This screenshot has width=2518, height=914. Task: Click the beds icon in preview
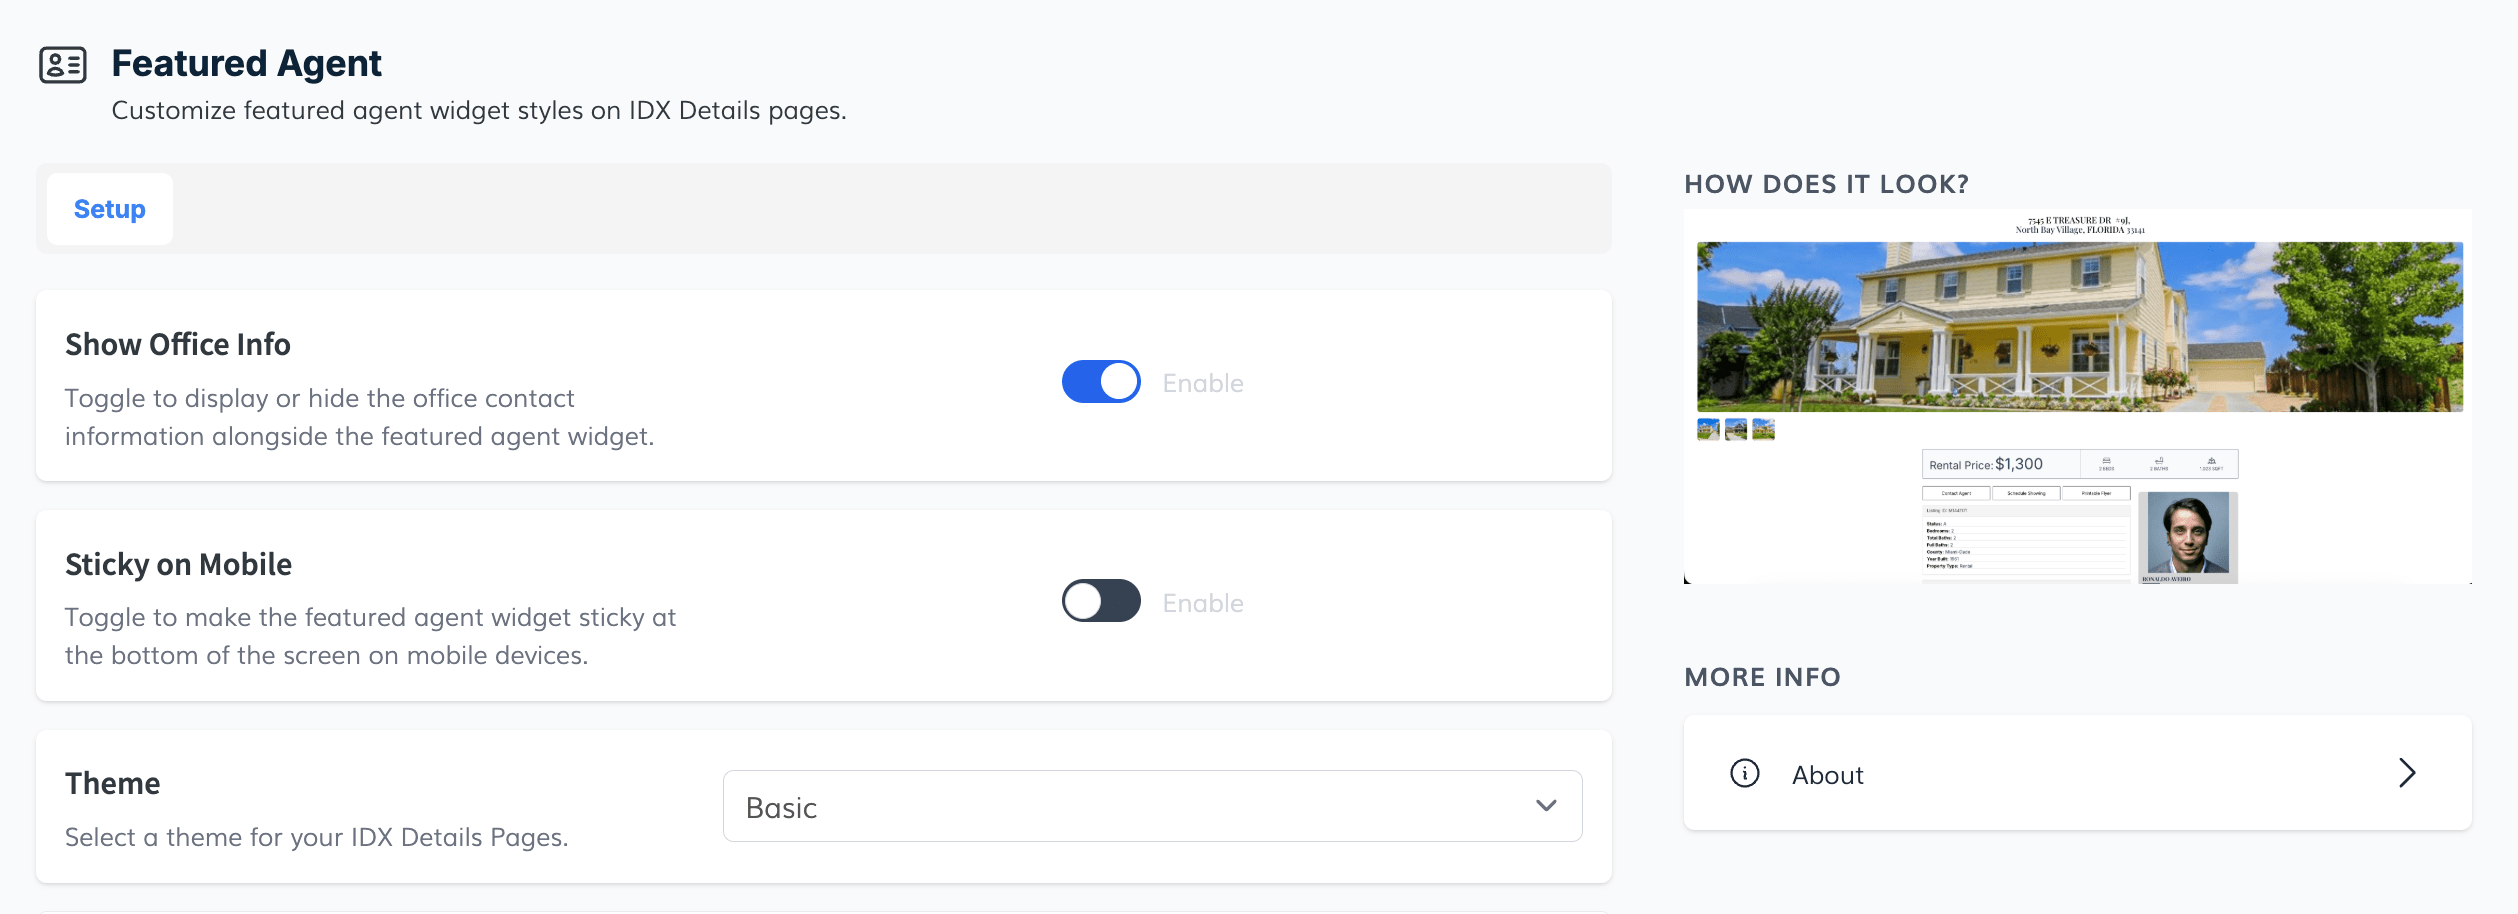coord(2106,461)
